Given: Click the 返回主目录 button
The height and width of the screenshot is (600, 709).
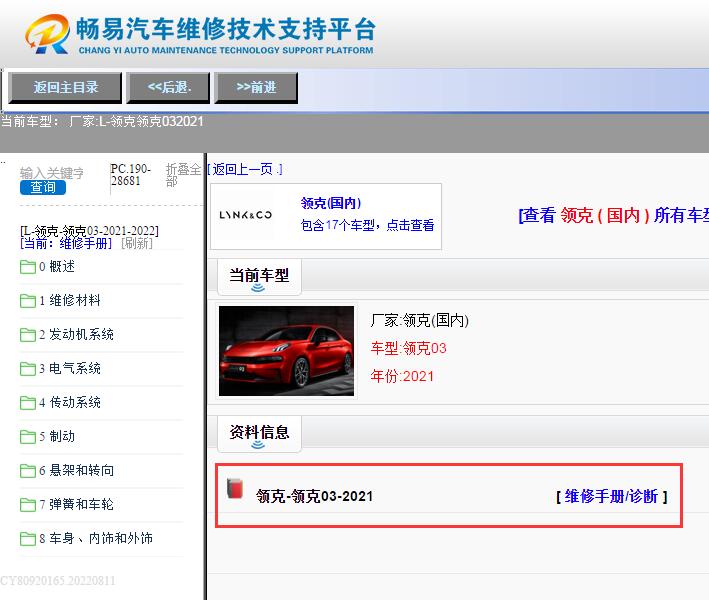Looking at the screenshot, I should (66, 88).
